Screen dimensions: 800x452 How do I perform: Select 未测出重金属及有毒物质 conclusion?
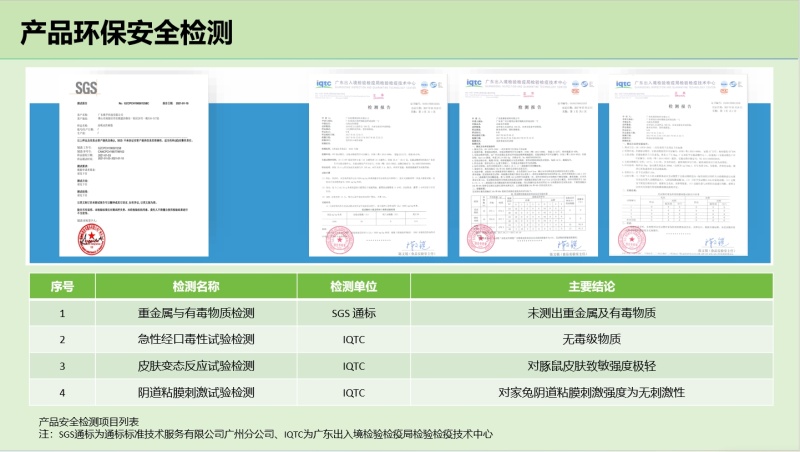pos(591,313)
